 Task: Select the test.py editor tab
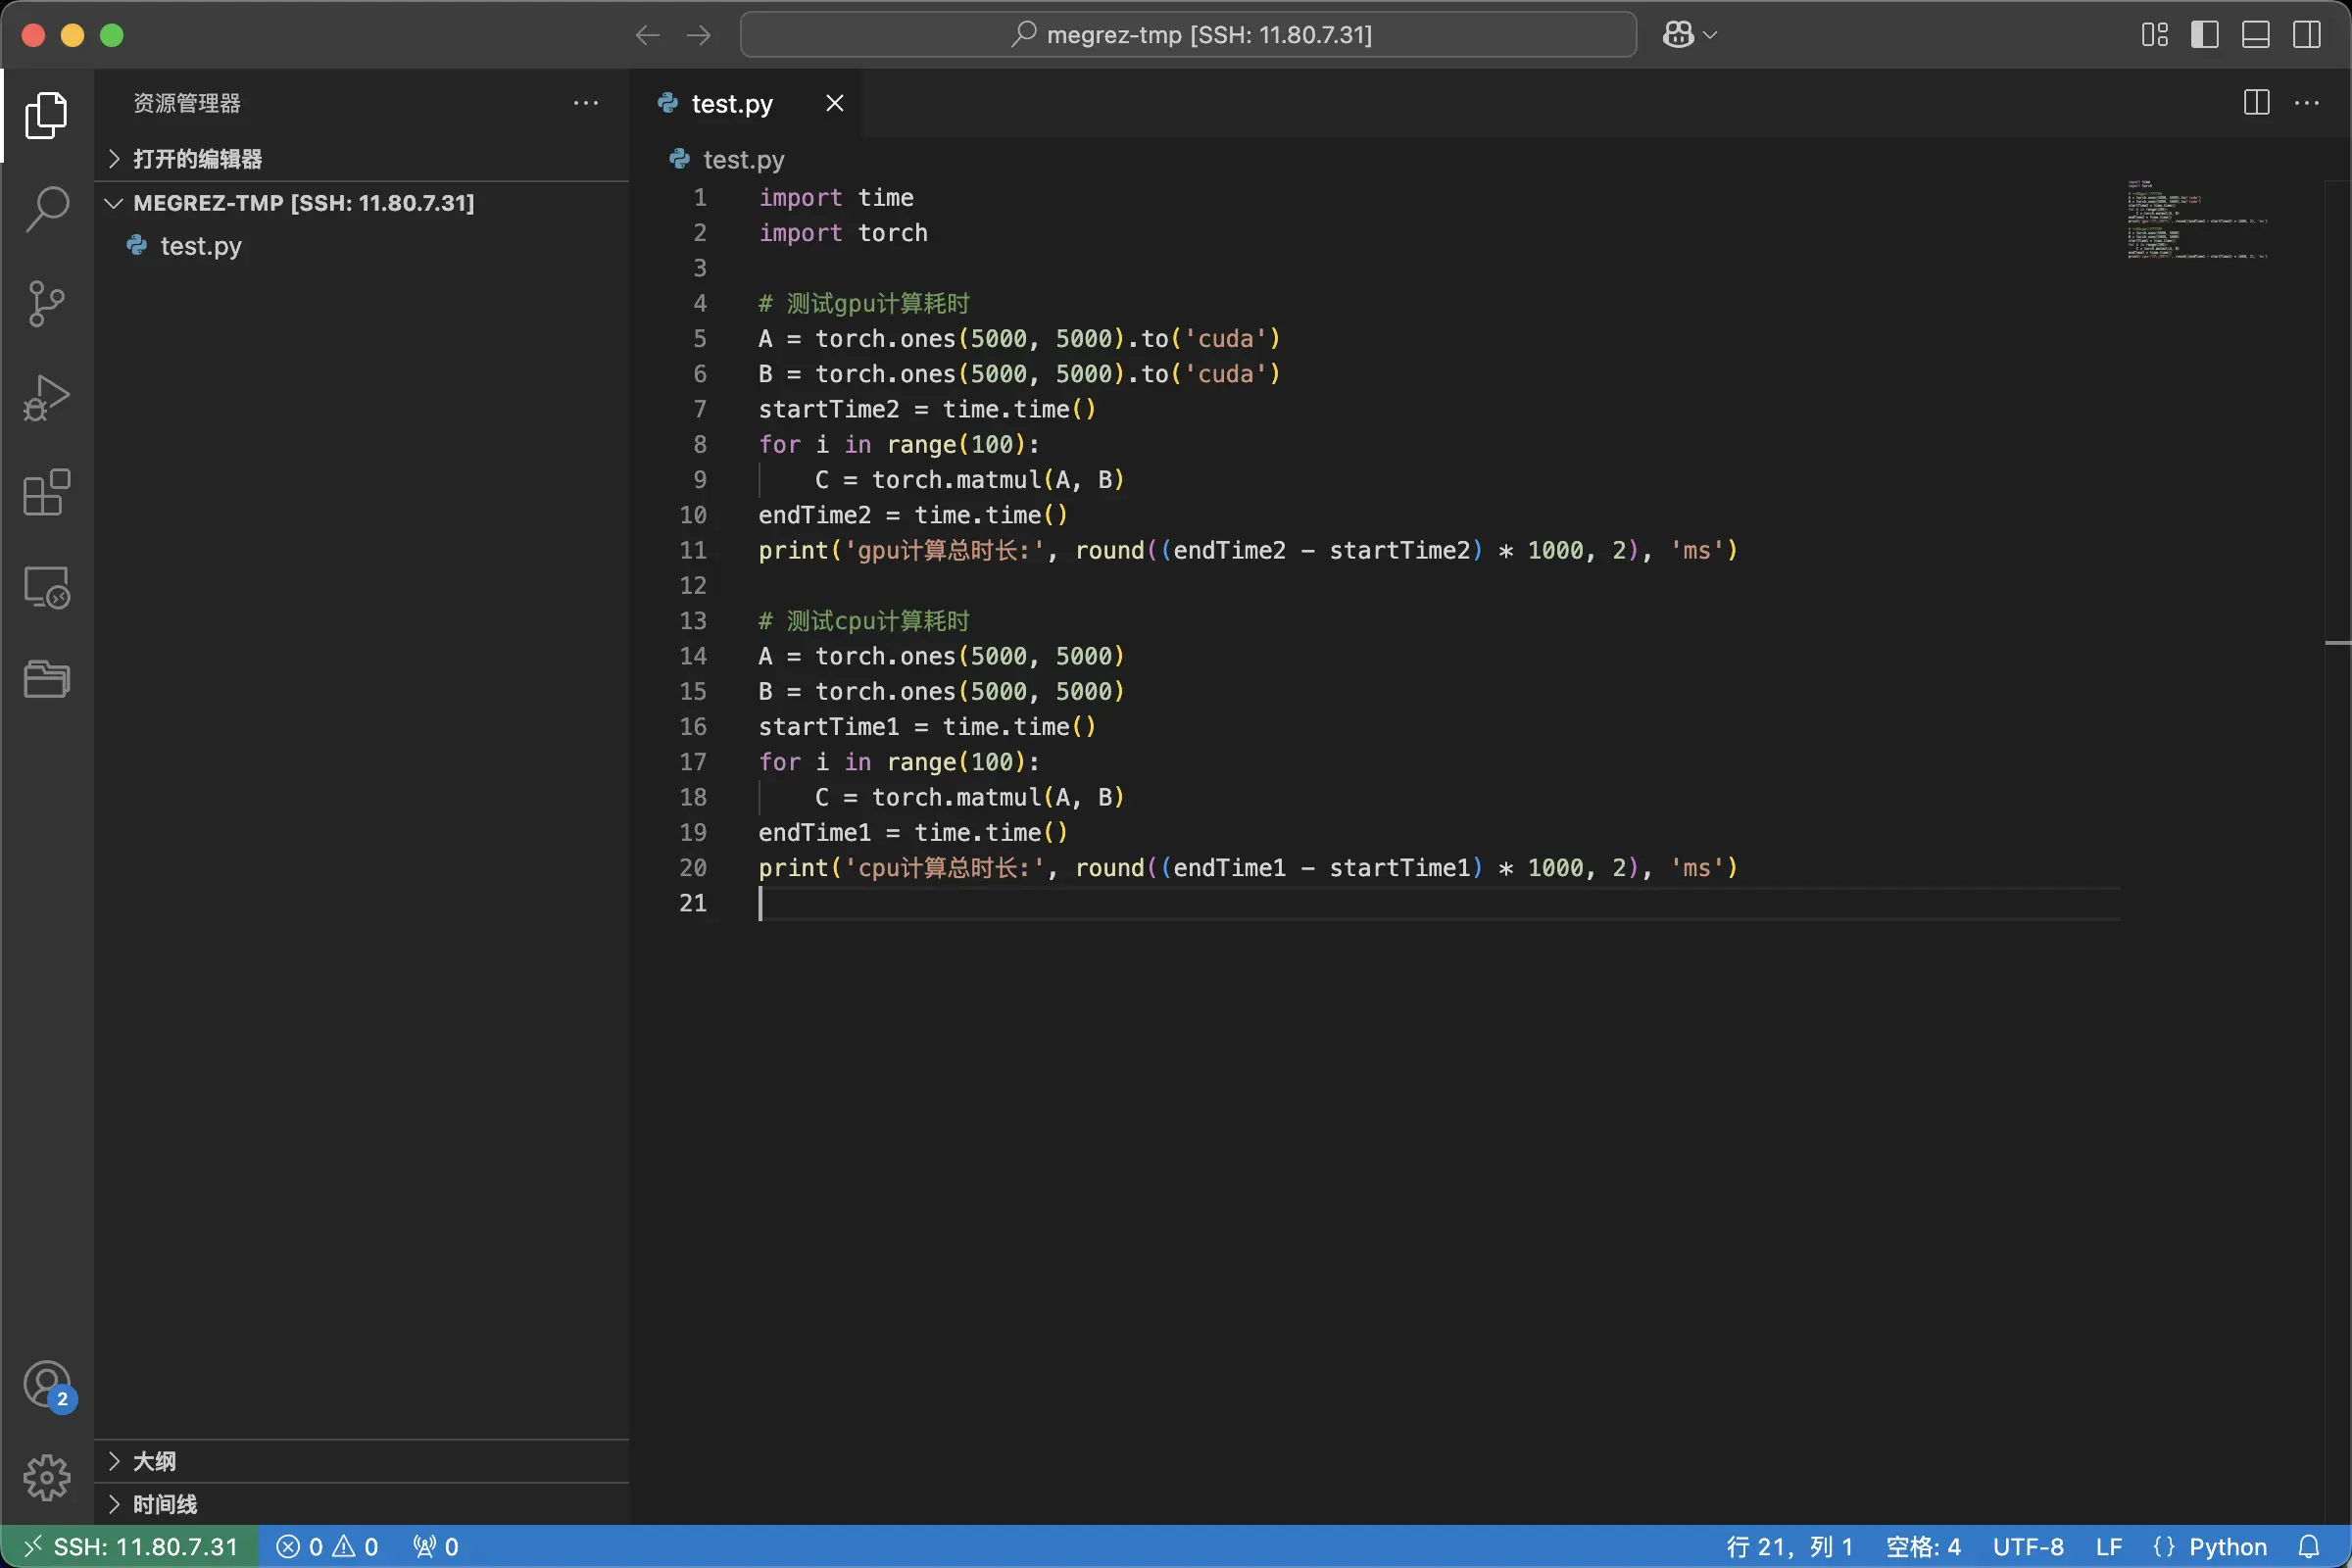(x=732, y=103)
